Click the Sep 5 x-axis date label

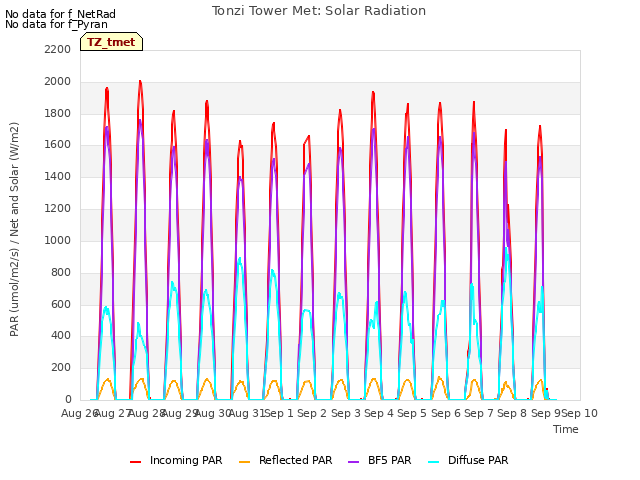[x=412, y=413]
